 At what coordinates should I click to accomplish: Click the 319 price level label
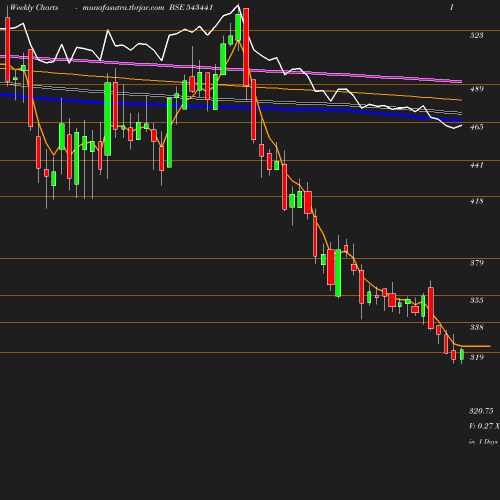tap(476, 357)
